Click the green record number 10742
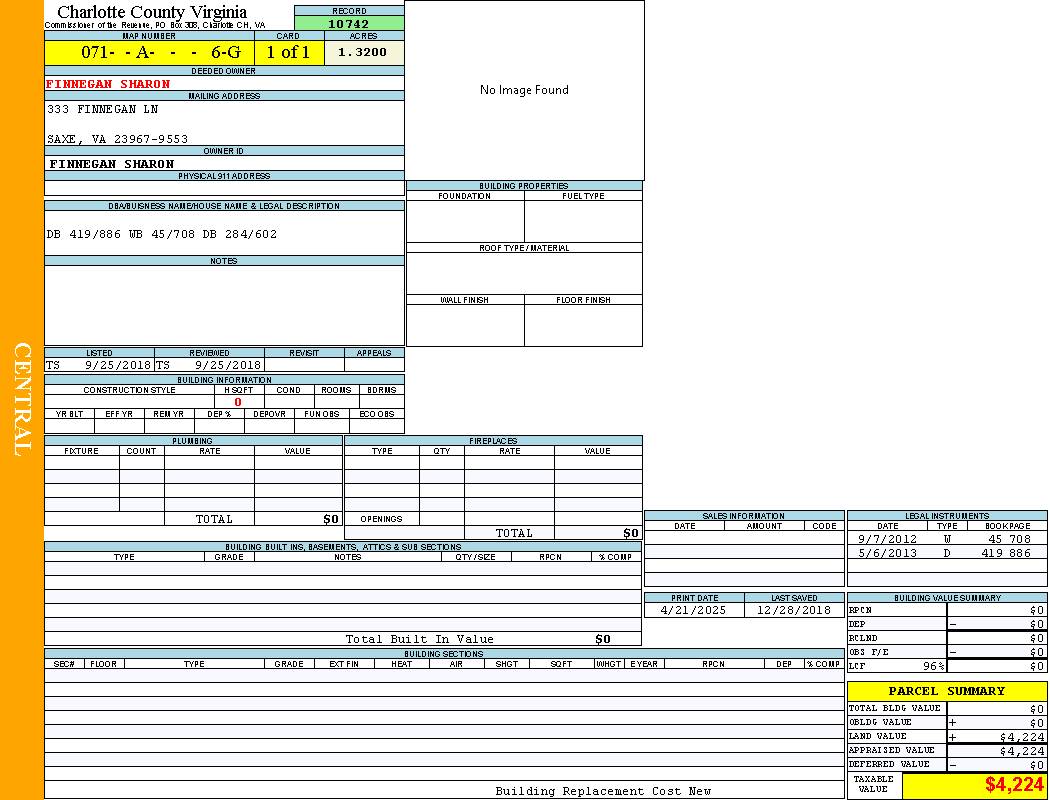 (x=349, y=24)
